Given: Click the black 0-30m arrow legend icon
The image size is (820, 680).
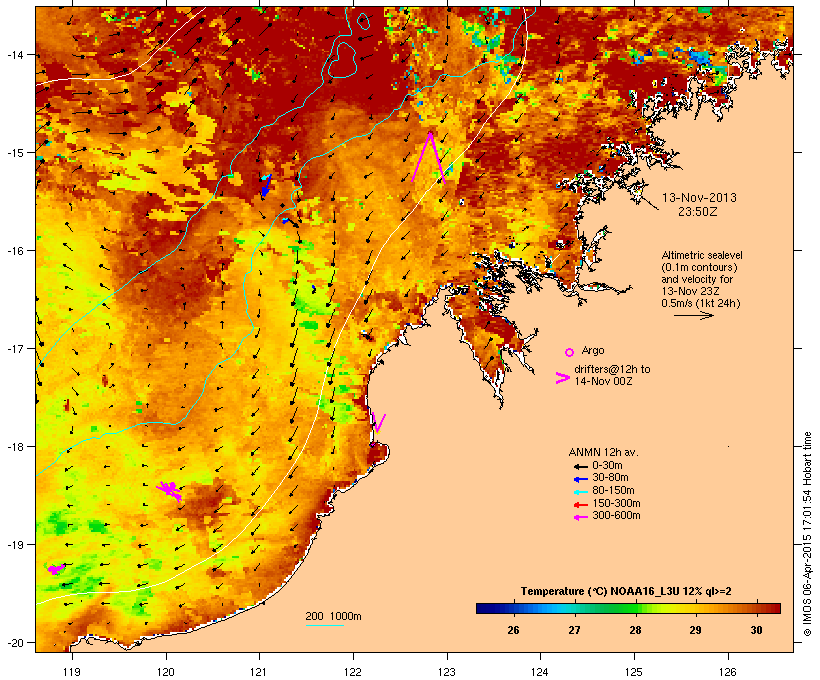Looking at the screenshot, I should [580, 466].
